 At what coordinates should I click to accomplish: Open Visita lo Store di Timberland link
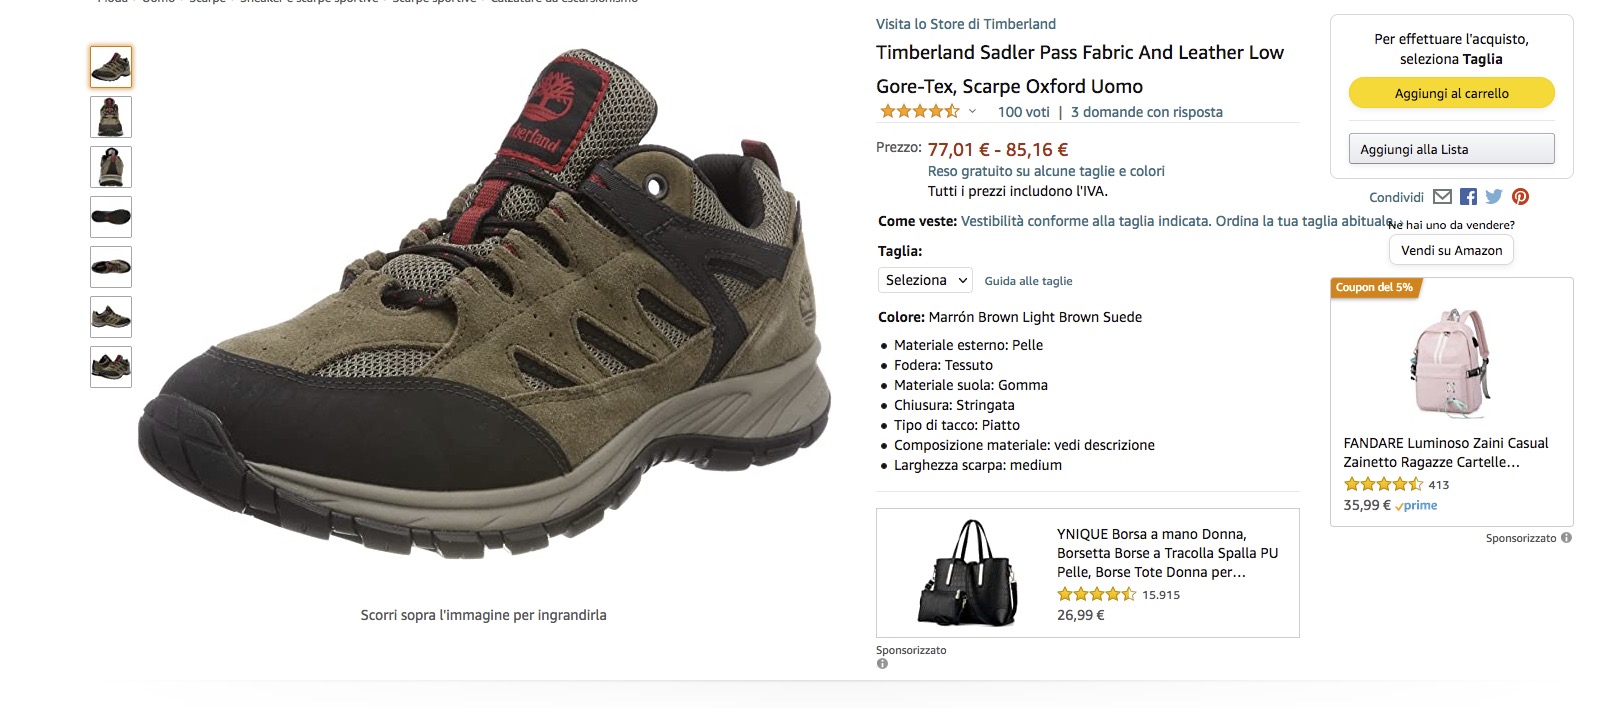click(x=966, y=24)
